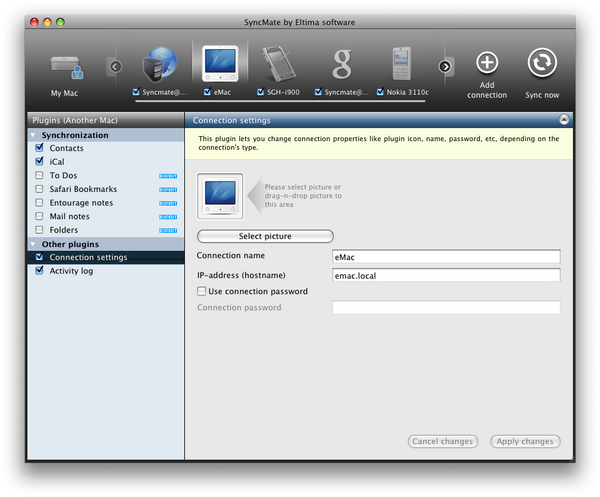Toggle the iCal plugin checkbox
This screenshot has height=497, width=600.
point(39,161)
